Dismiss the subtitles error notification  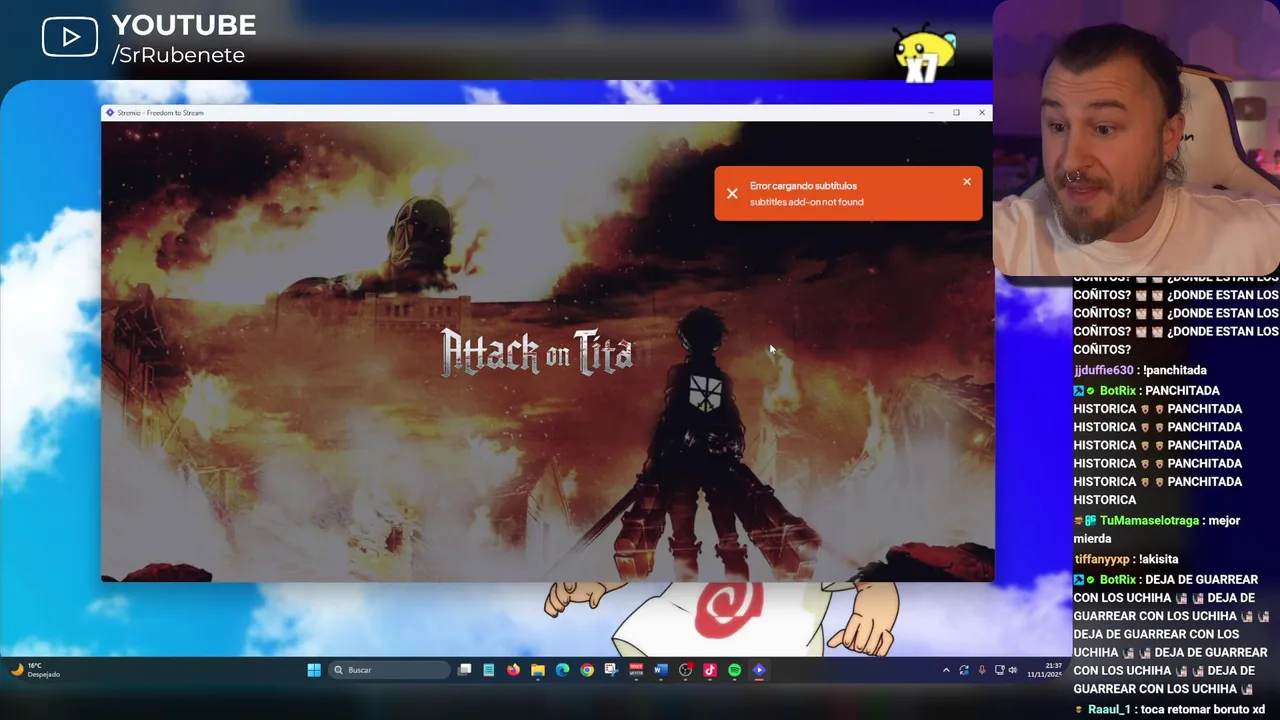click(967, 182)
